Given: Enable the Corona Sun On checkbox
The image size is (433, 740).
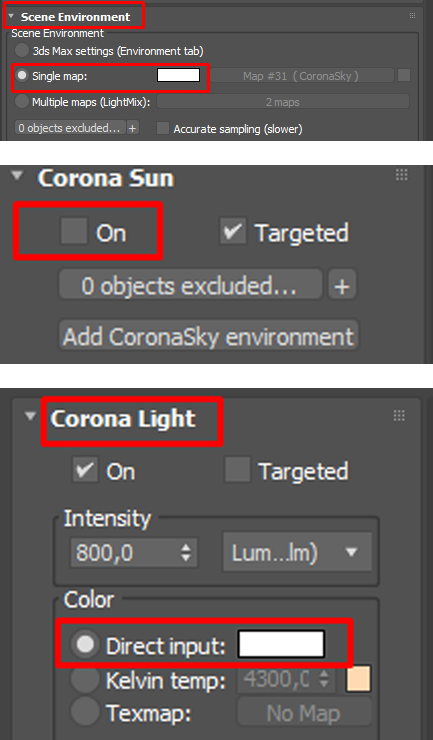Looking at the screenshot, I should [x=74, y=231].
